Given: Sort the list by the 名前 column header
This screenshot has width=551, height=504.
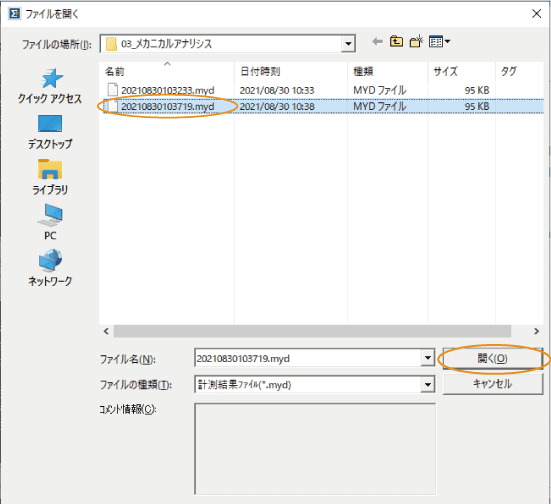Looking at the screenshot, I should tap(167, 71).
